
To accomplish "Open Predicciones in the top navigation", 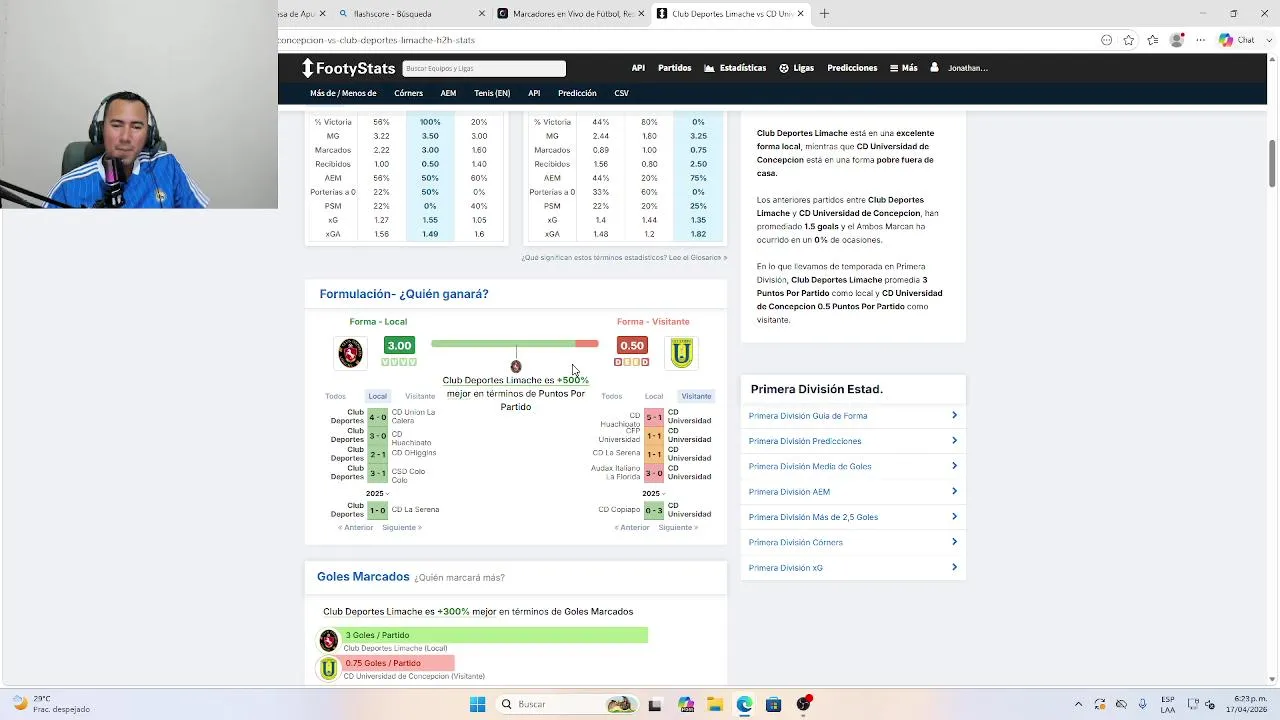I will coord(852,68).
